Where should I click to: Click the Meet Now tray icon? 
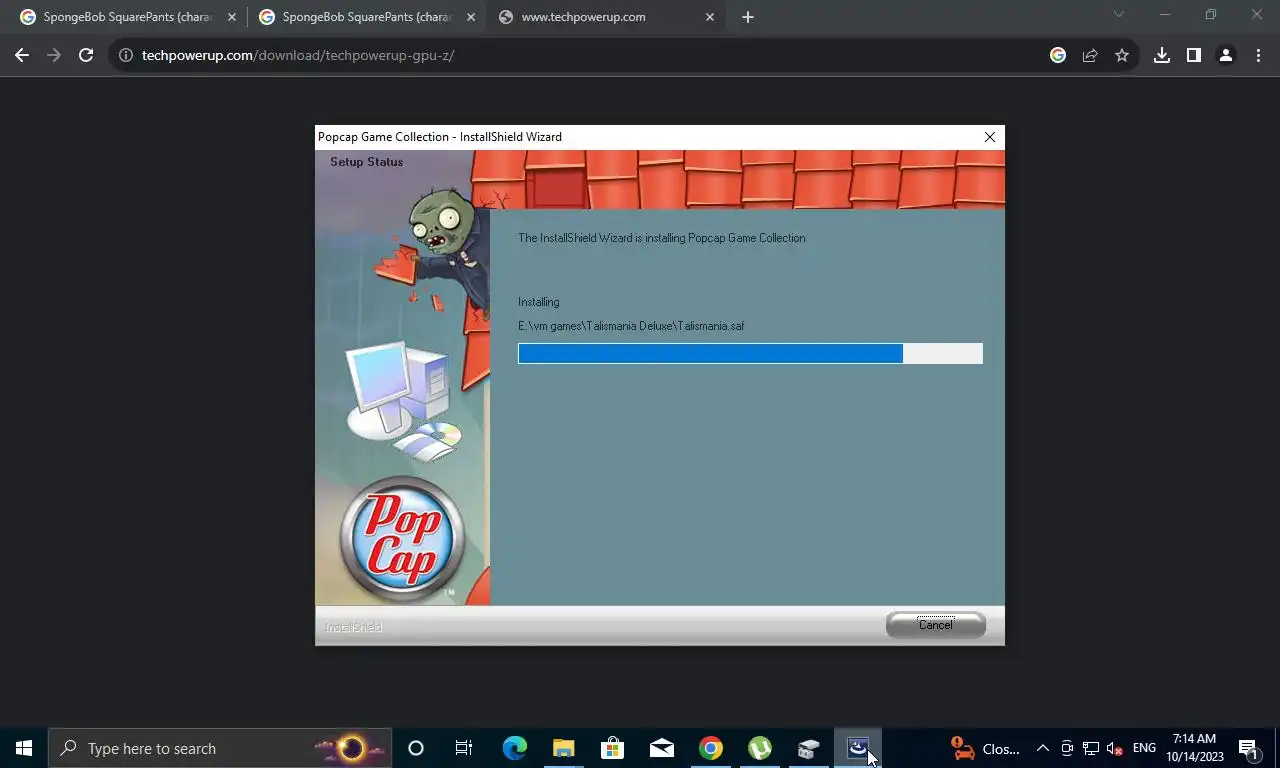1067,748
